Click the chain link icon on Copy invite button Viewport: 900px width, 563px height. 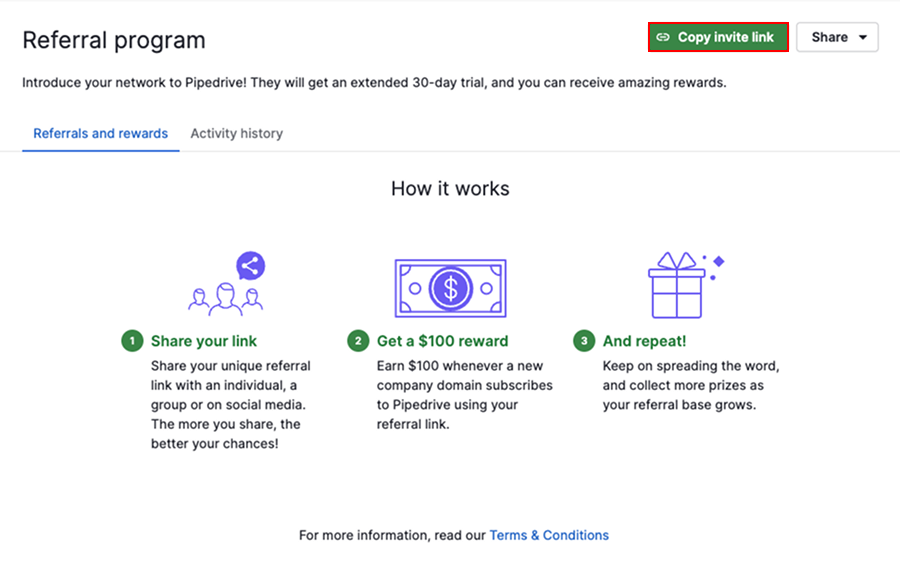tap(662, 38)
